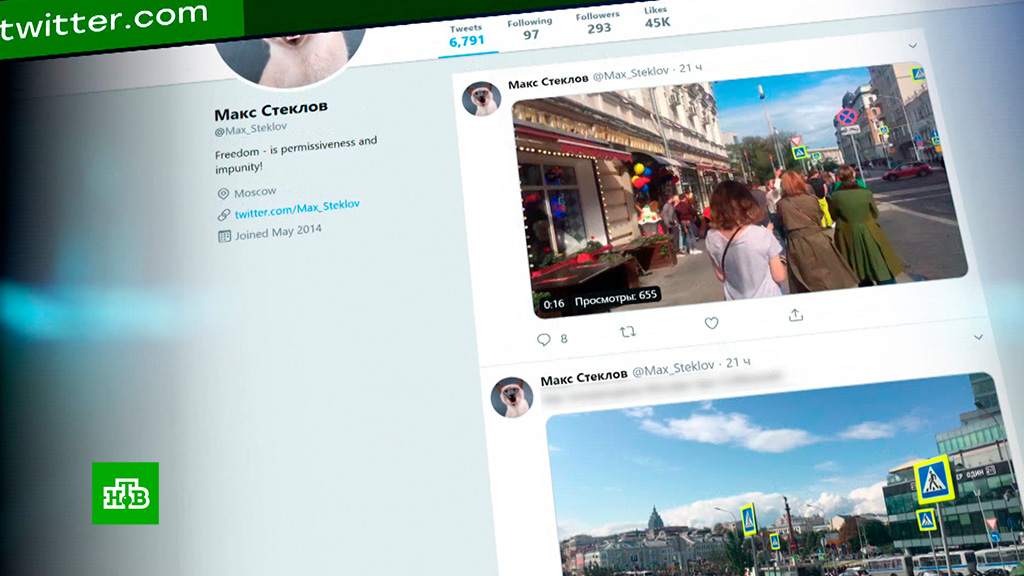Like the first video tweet

(711, 323)
